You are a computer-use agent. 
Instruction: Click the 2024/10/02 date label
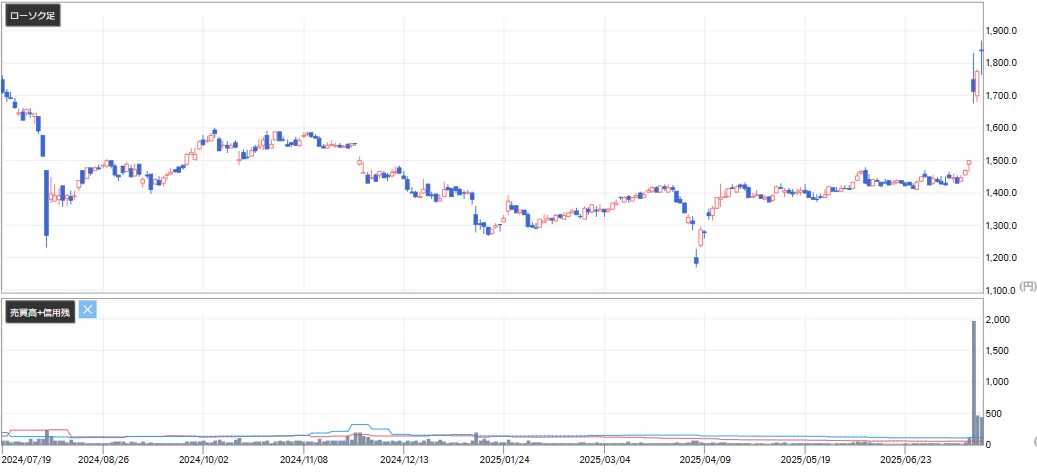tap(202, 458)
